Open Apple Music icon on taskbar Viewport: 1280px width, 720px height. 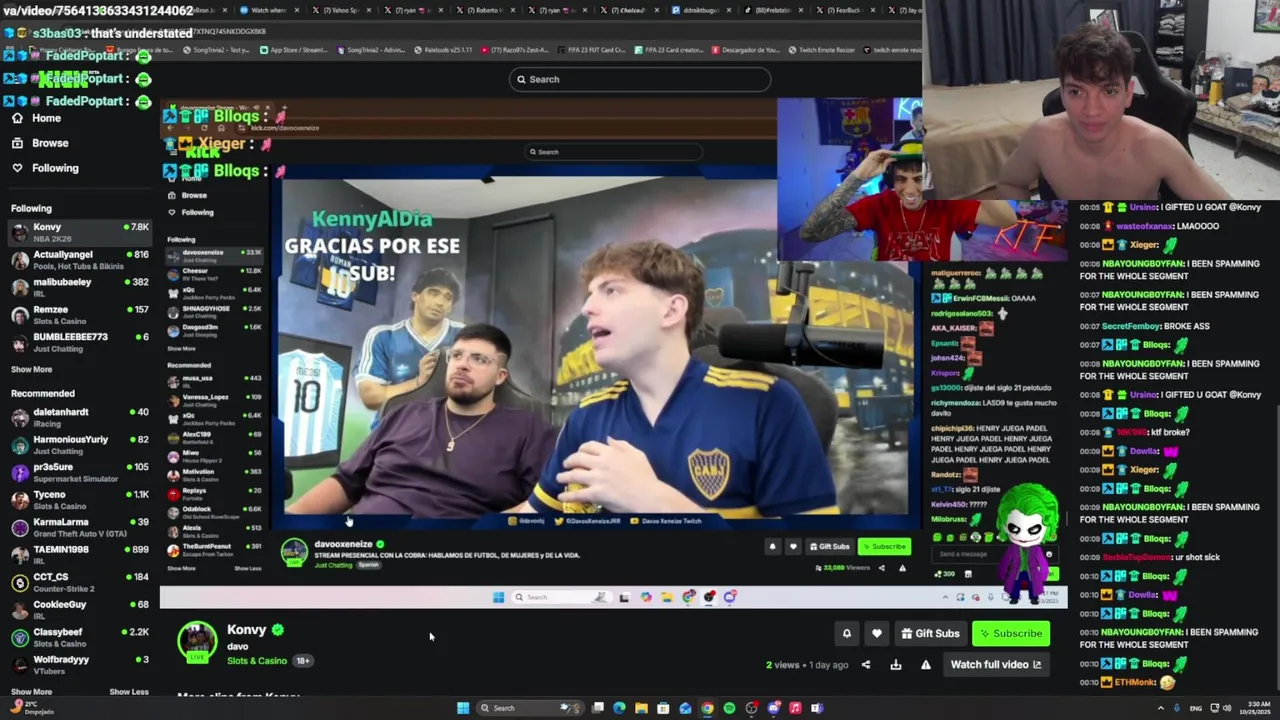coord(795,708)
